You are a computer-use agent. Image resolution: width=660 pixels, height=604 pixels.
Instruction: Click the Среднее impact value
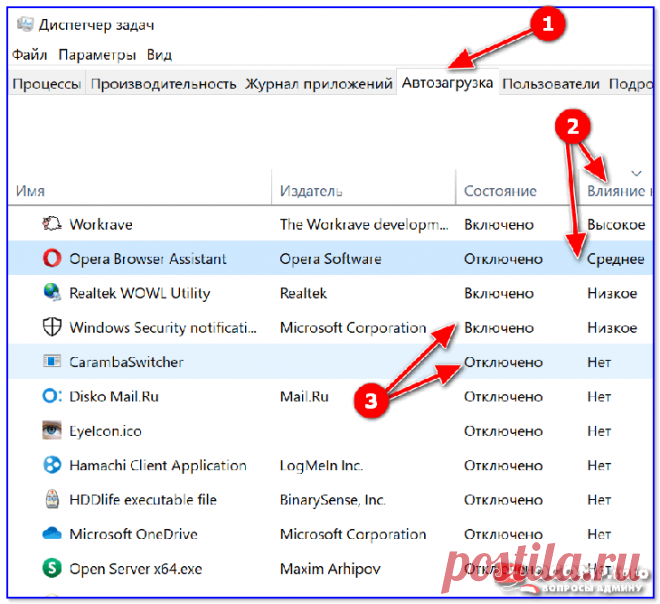point(615,259)
